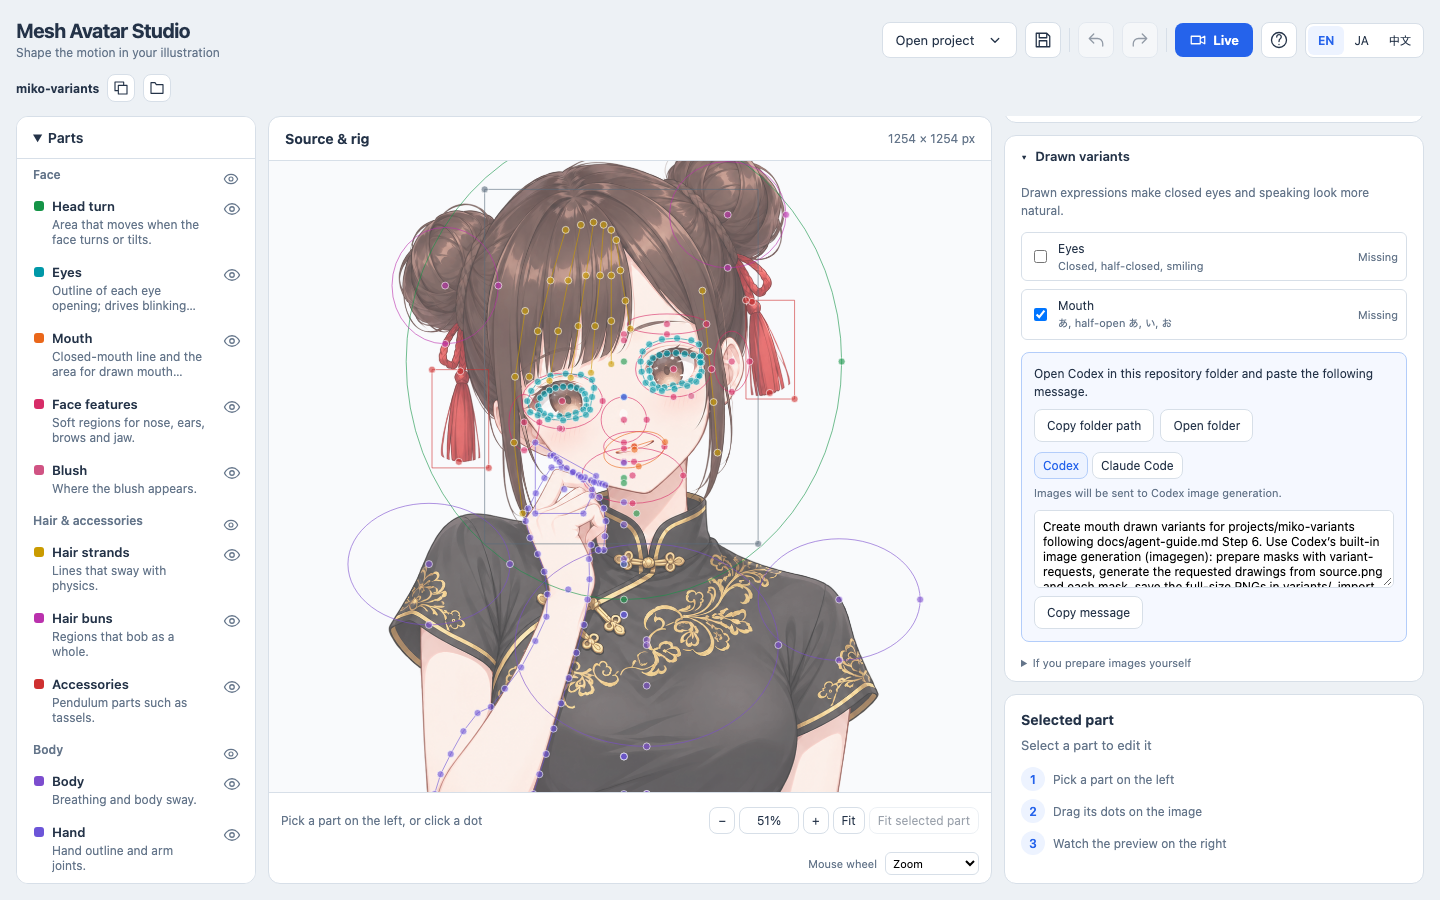Click the 51% zoom value field
This screenshot has height=900, width=1440.
pyautogui.click(x=769, y=821)
